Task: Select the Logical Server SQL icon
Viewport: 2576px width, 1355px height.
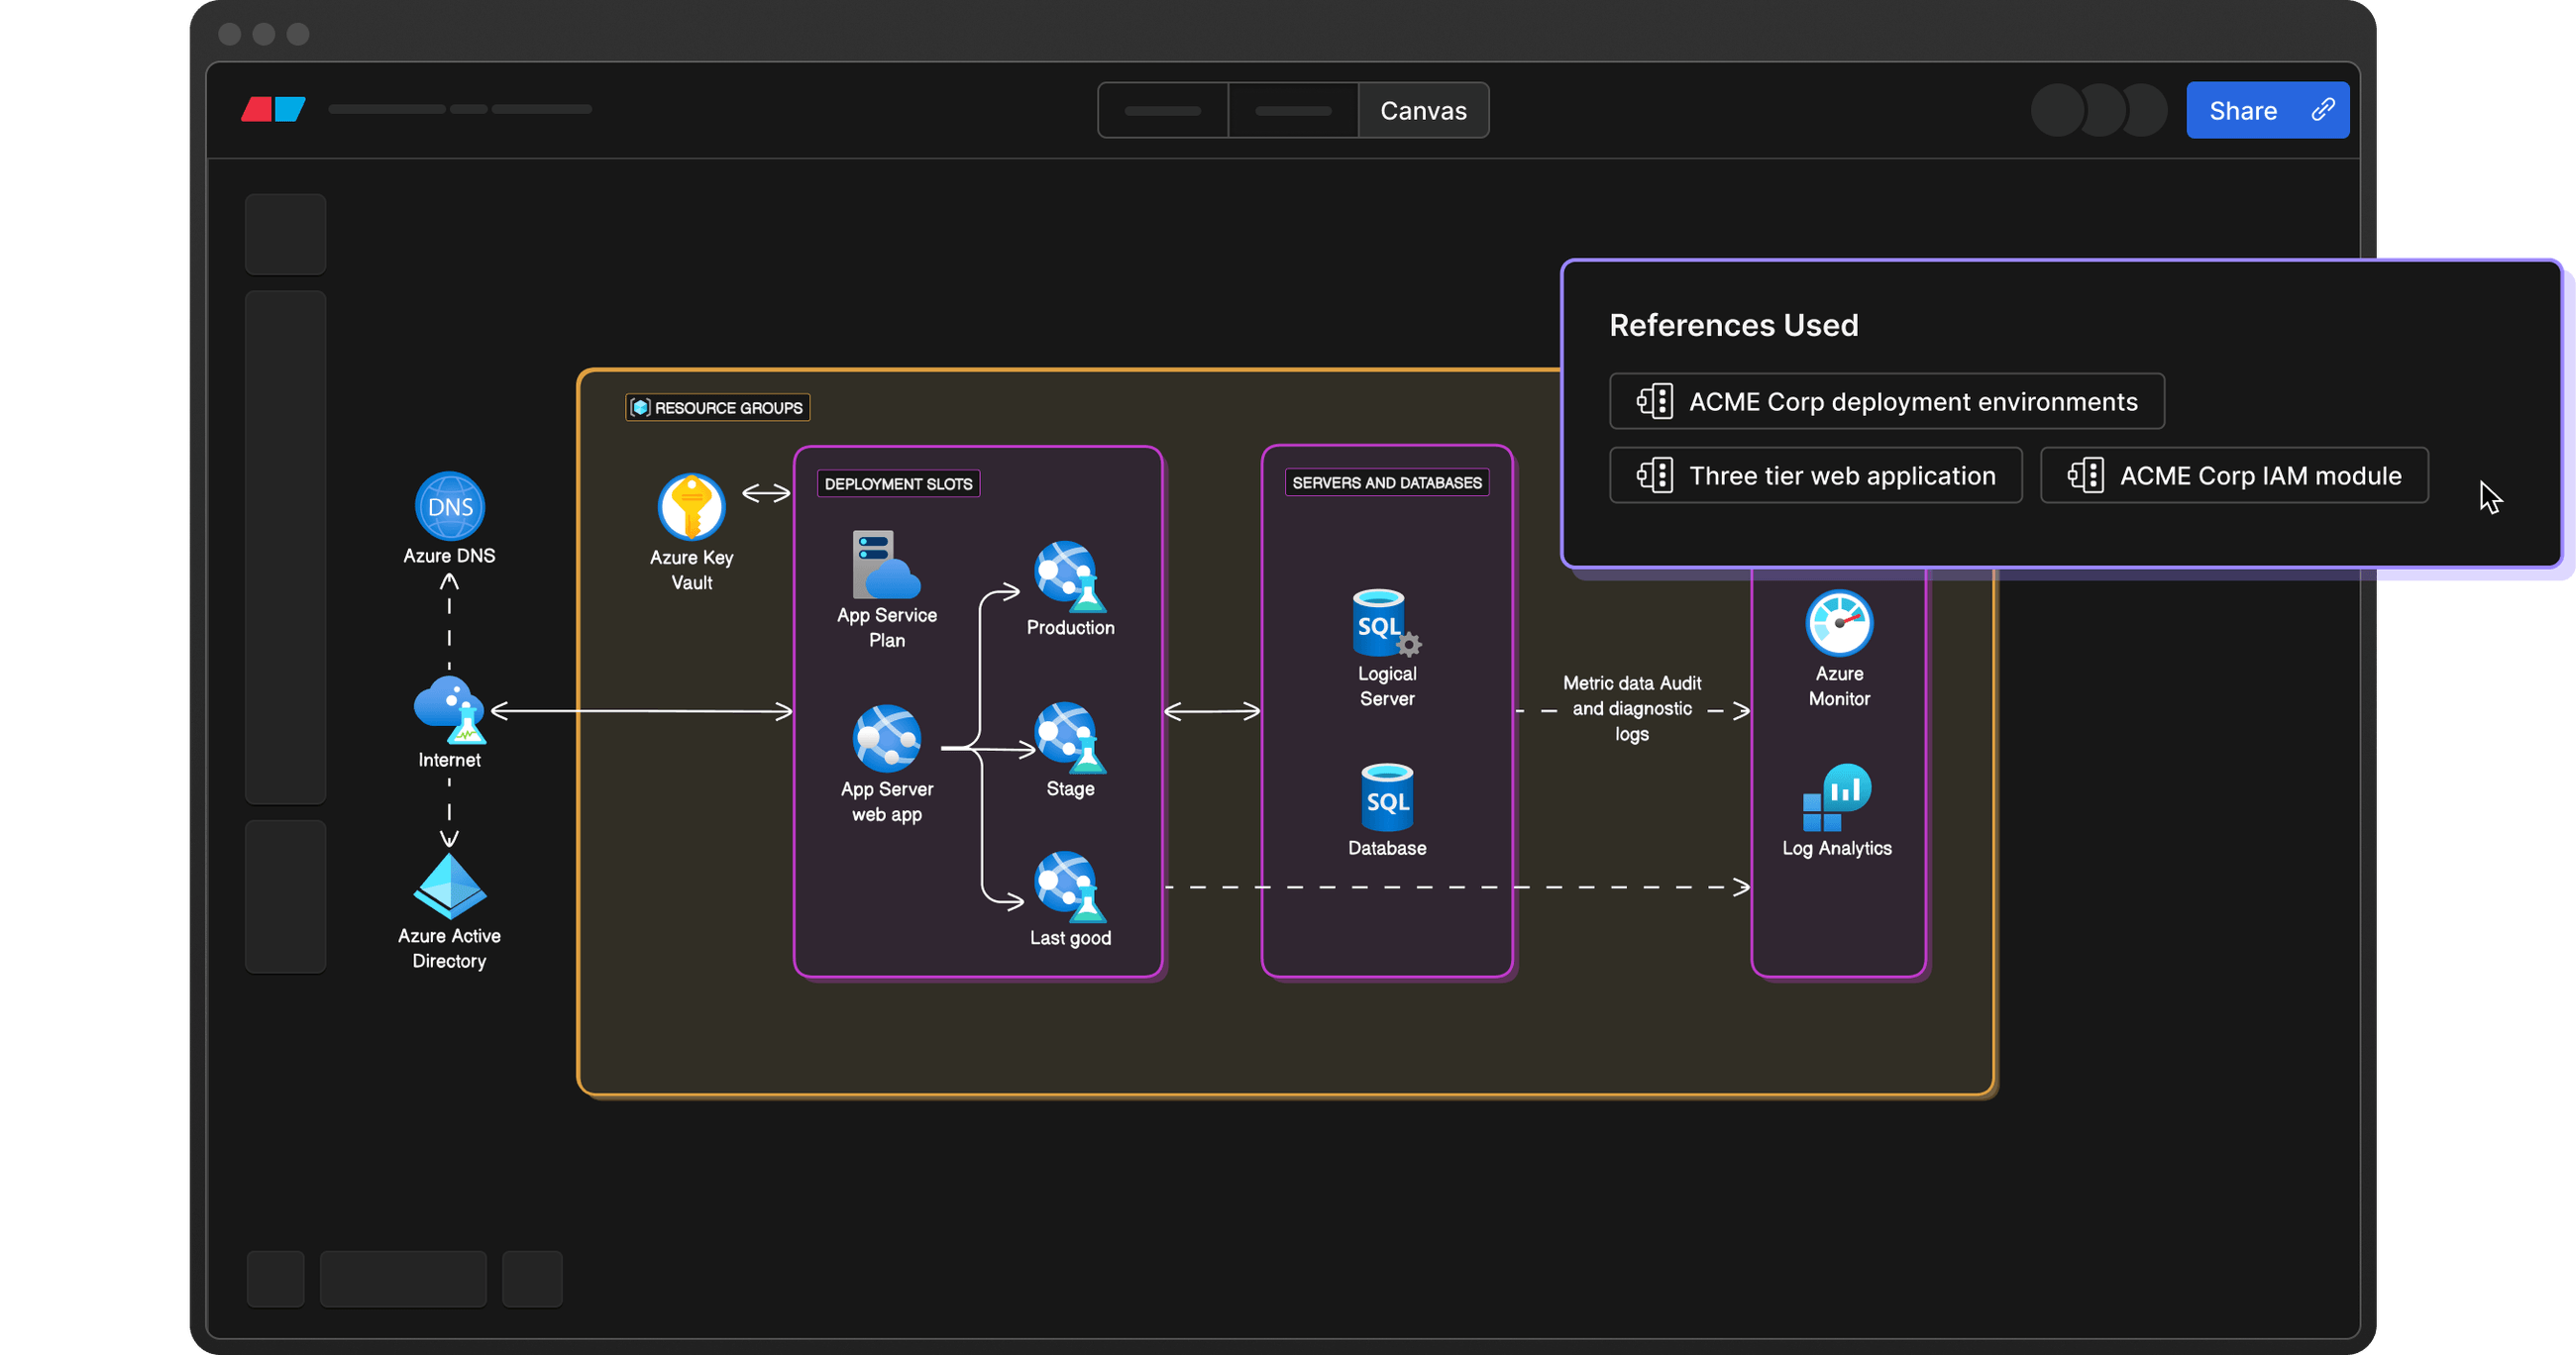Action: (x=1386, y=622)
